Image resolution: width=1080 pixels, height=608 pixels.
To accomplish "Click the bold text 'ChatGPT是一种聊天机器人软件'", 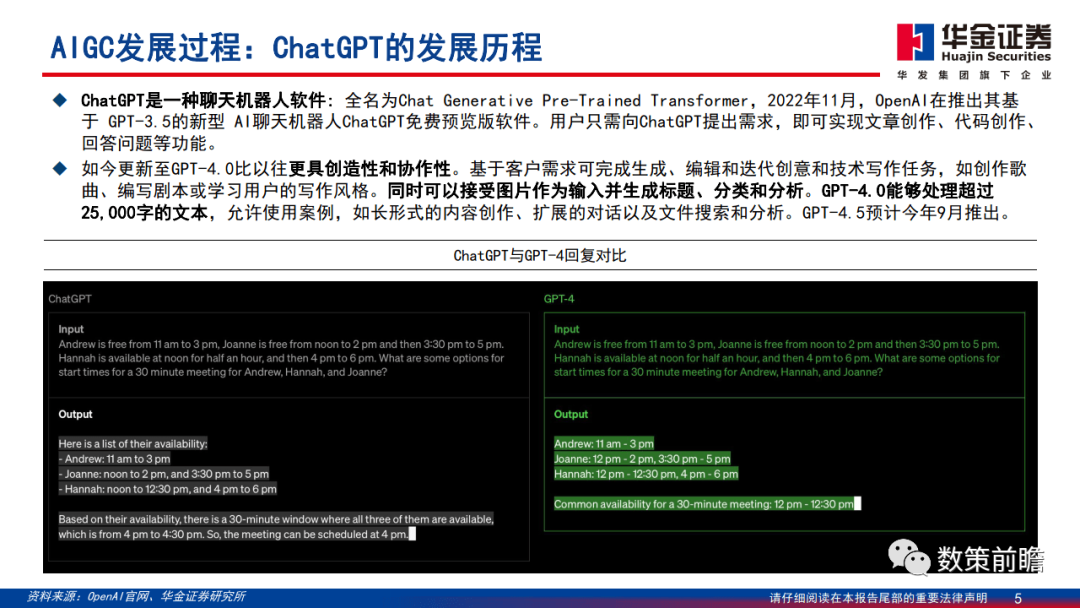I will (203, 101).
